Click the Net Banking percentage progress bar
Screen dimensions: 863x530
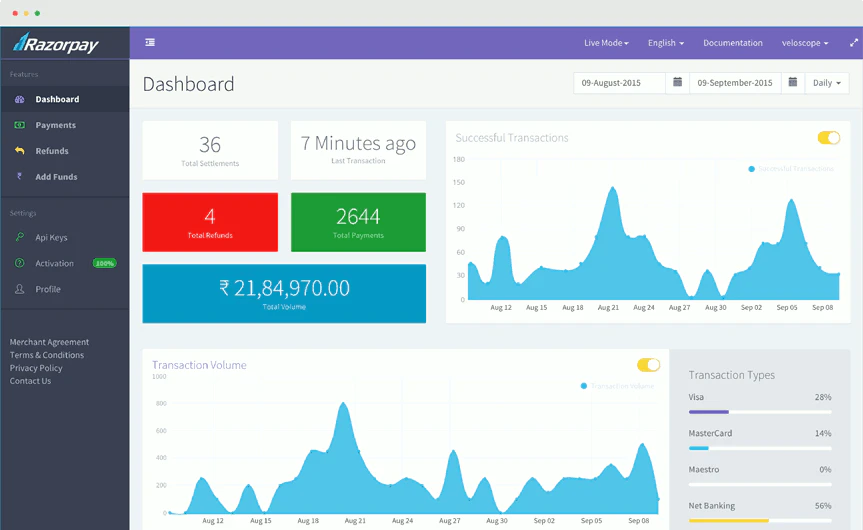tap(760, 520)
